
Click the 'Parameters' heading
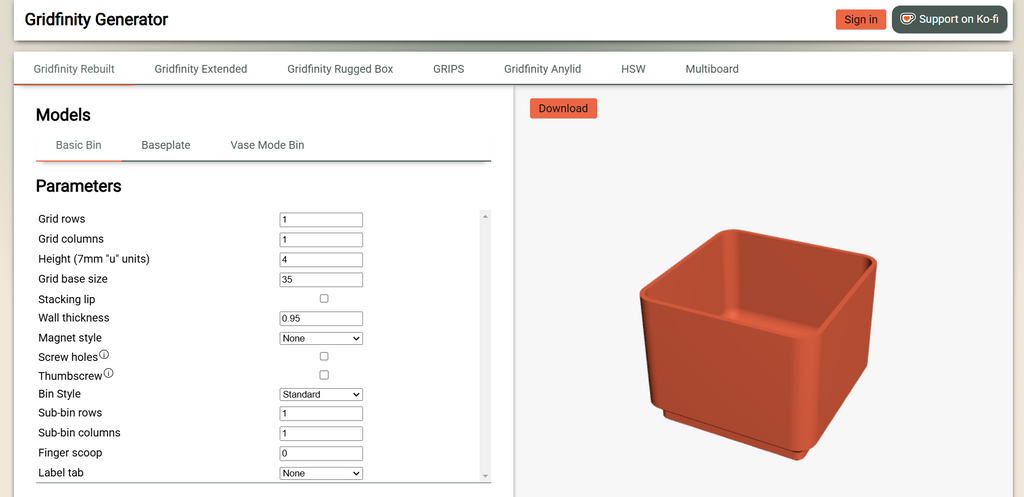pos(78,186)
